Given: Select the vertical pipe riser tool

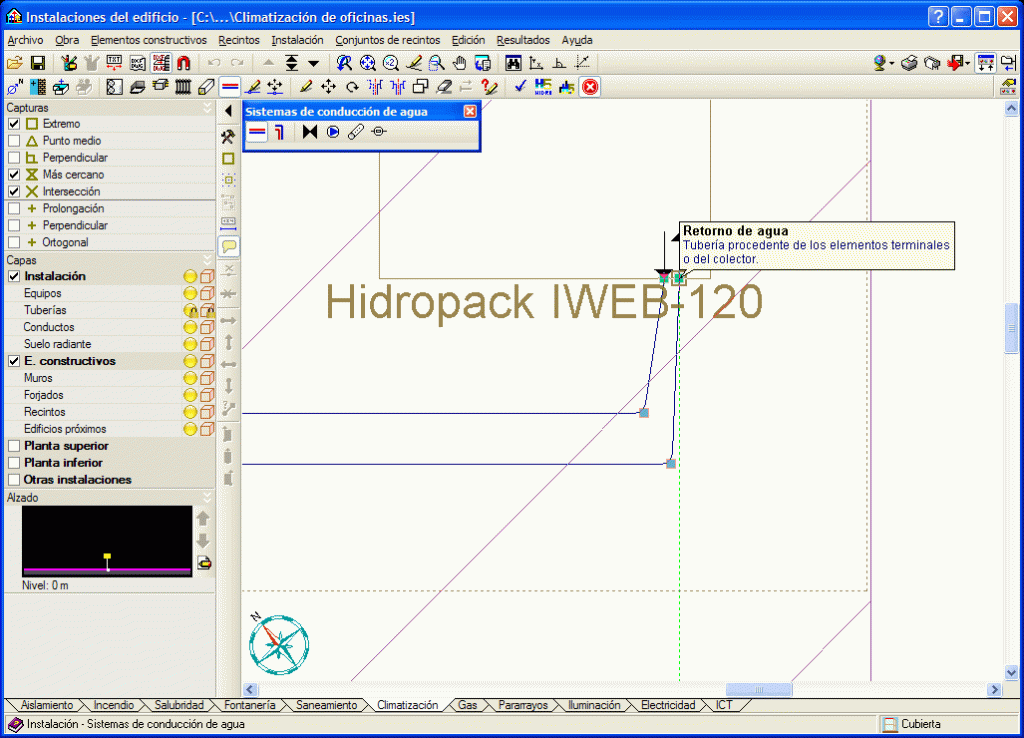Looking at the screenshot, I should (280, 132).
